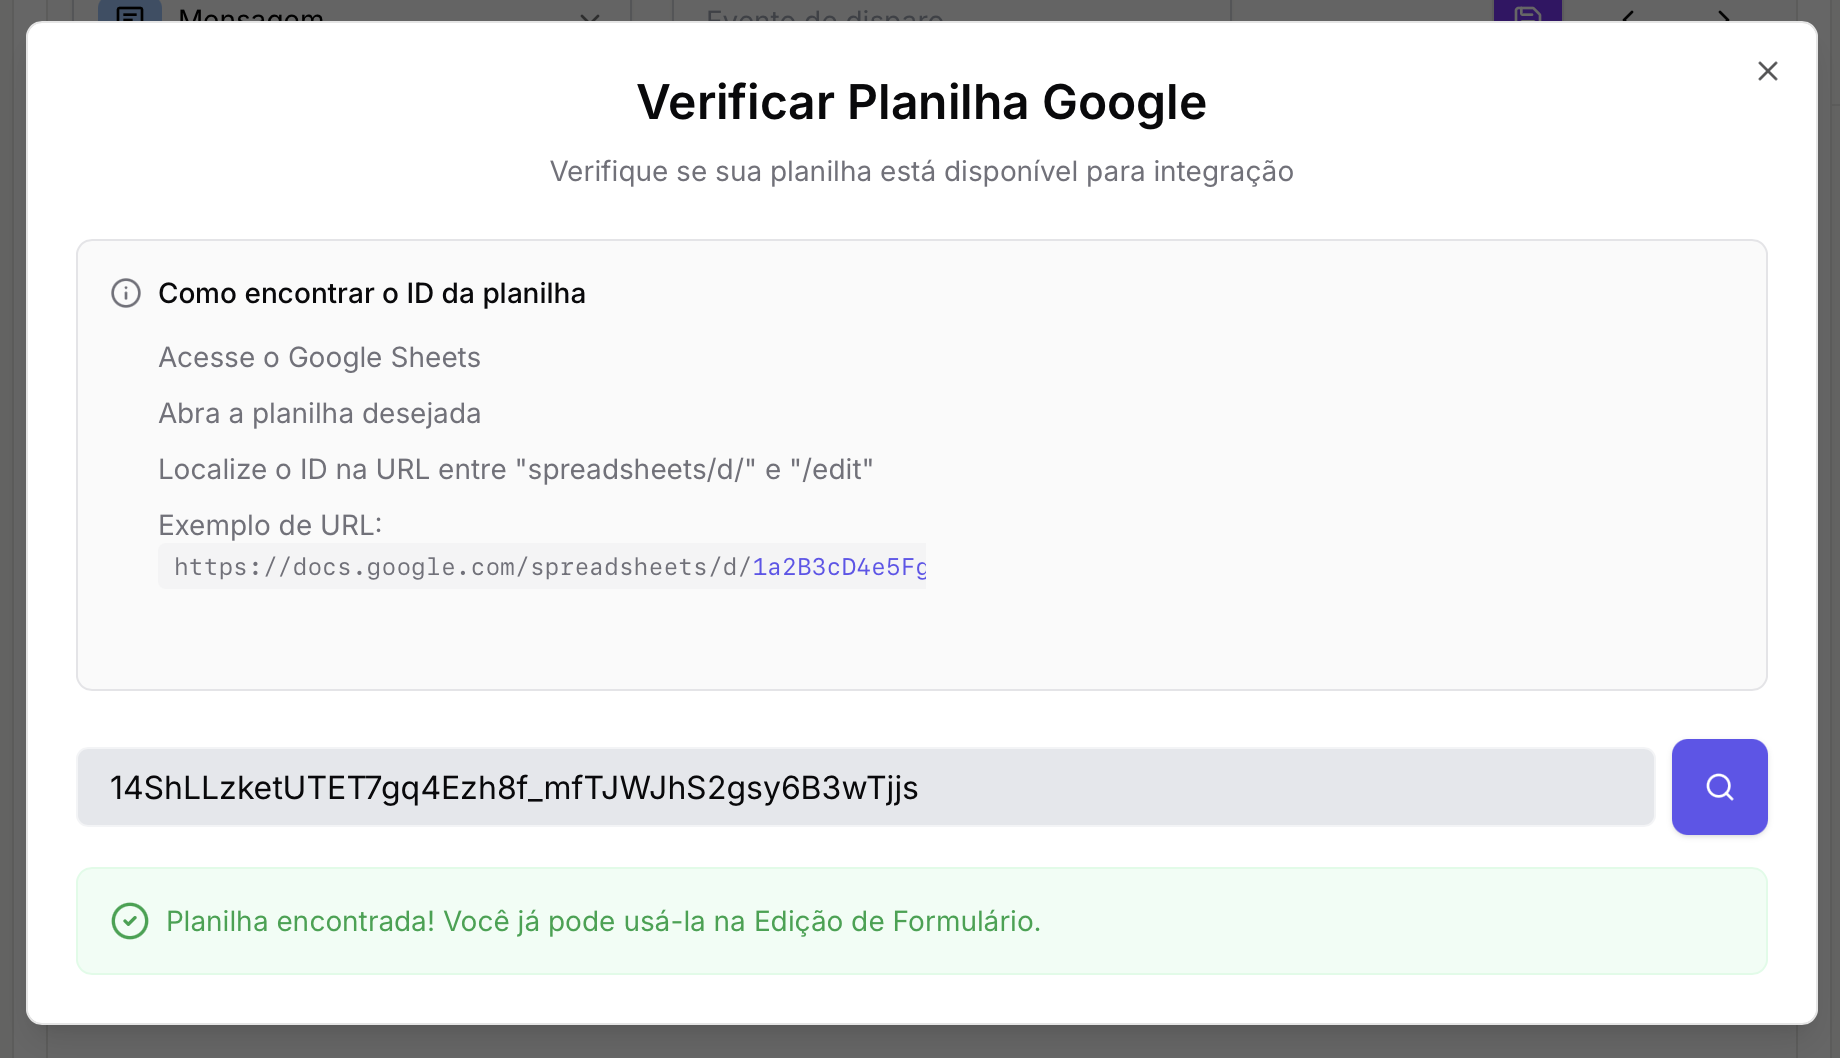The height and width of the screenshot is (1058, 1840).
Task: Click the left chevron arrow at top
Action: coord(1629,15)
